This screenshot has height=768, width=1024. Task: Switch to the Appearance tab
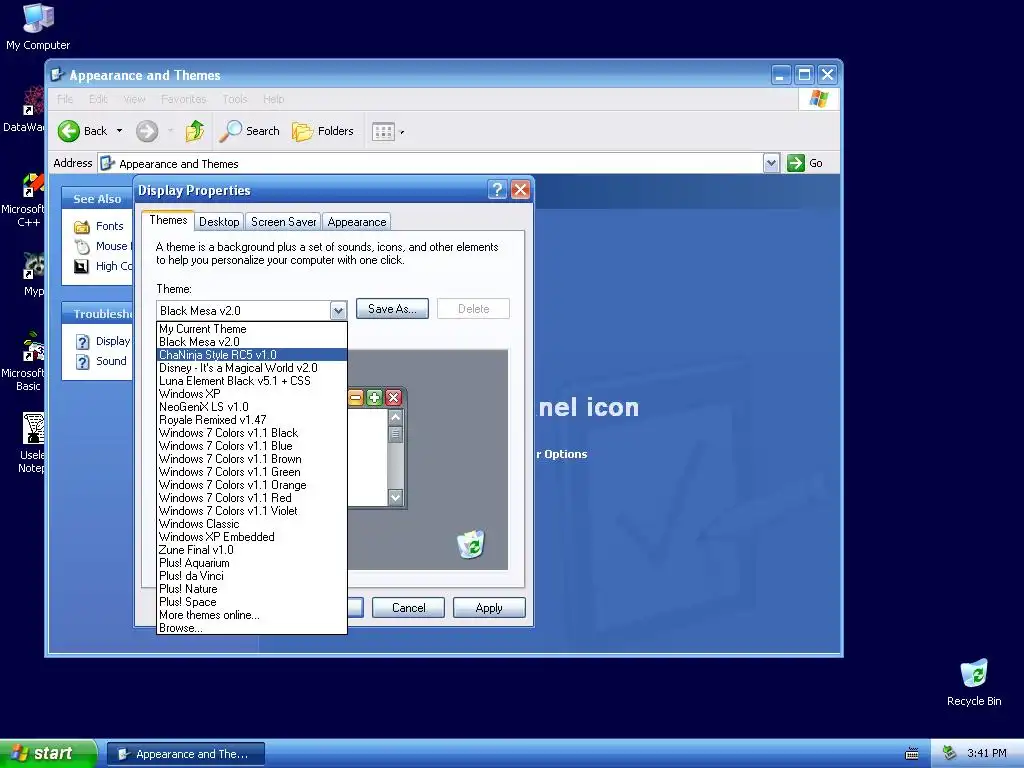click(357, 222)
